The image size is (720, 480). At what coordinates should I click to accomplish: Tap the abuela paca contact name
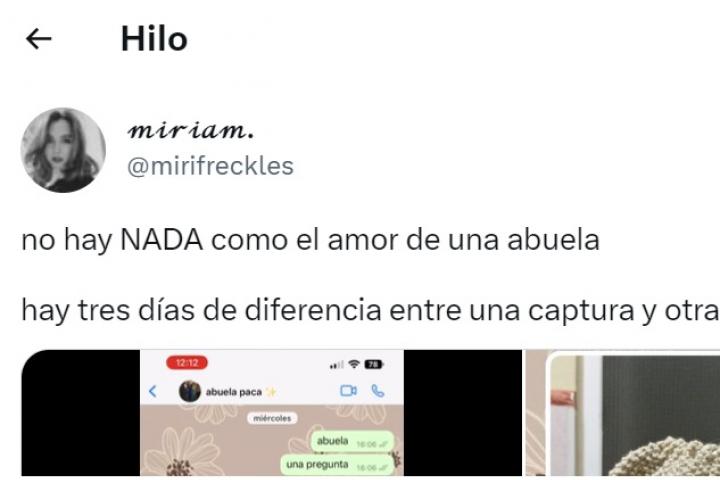(234, 392)
